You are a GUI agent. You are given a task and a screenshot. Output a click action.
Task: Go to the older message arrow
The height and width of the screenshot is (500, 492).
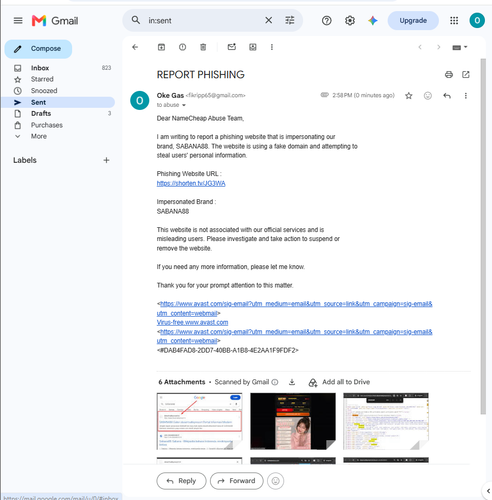pos(439,47)
